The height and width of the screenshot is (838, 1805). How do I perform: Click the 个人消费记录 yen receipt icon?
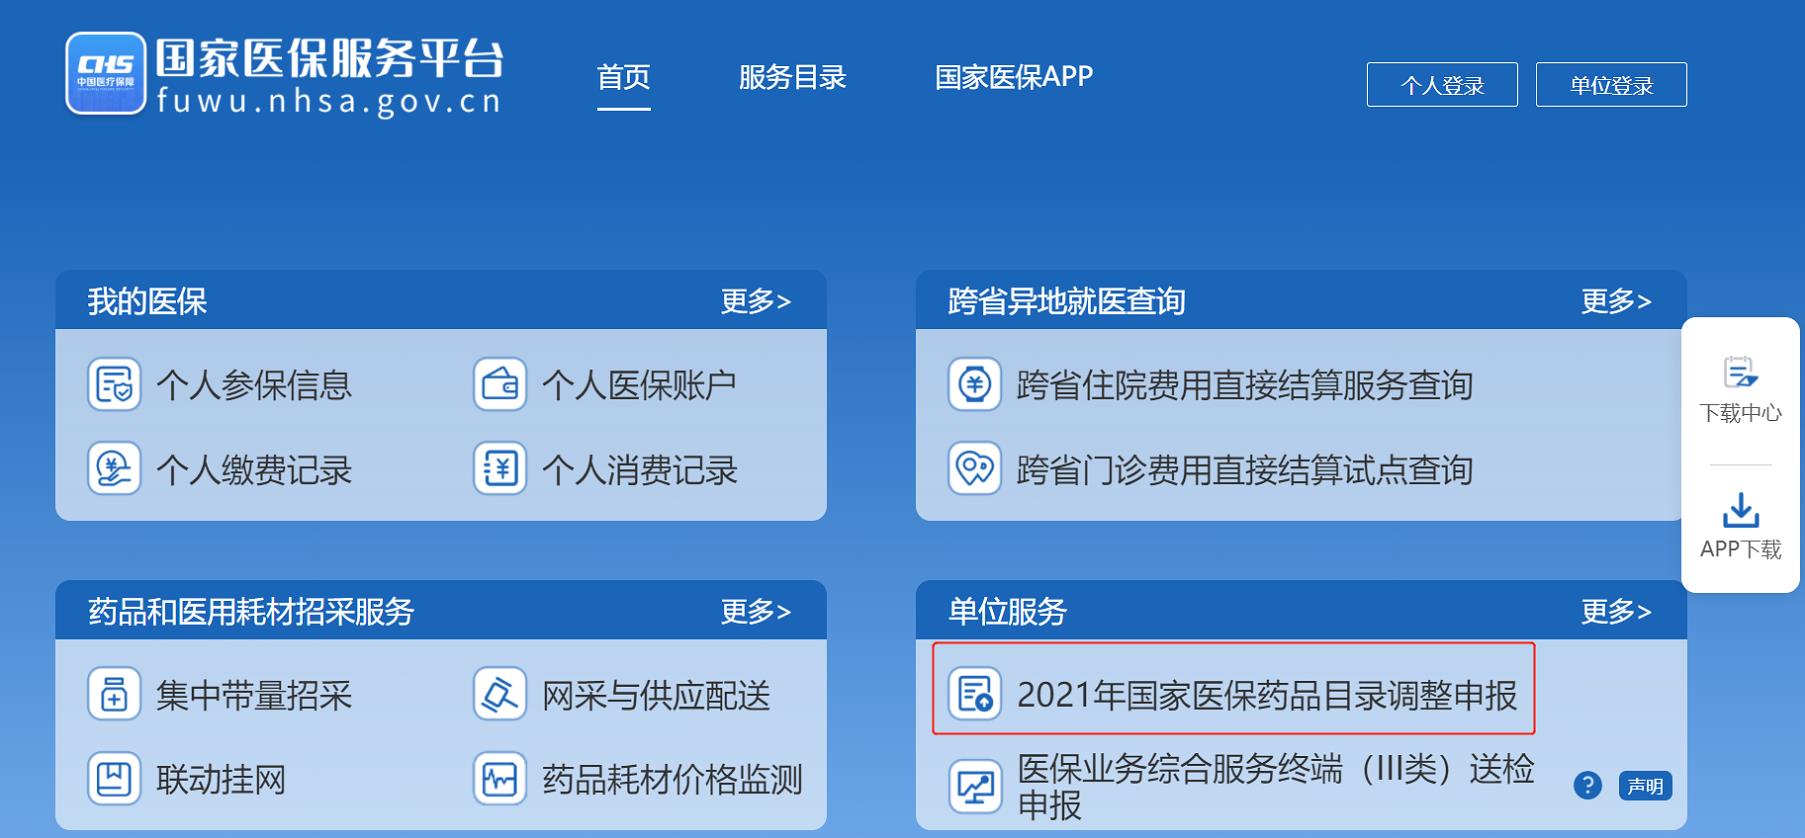(x=500, y=469)
